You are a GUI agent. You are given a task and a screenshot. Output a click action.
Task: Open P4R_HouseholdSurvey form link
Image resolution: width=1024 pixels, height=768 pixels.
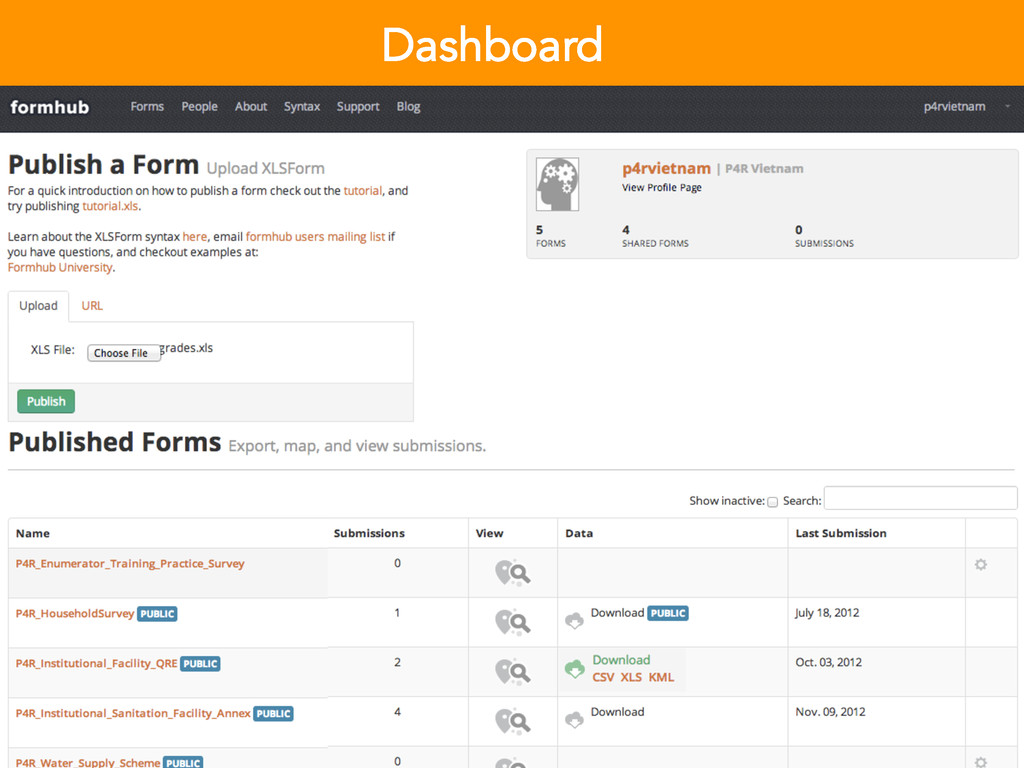coord(74,613)
